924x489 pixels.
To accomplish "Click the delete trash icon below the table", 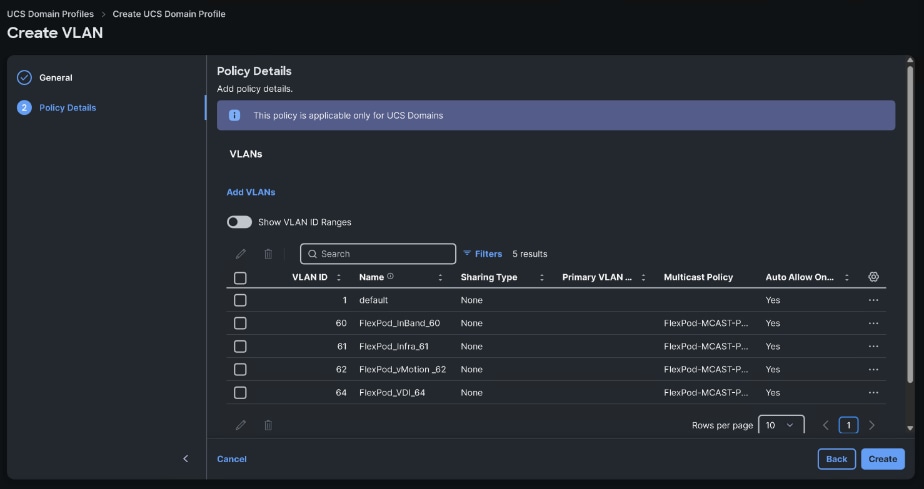I will 268,425.
